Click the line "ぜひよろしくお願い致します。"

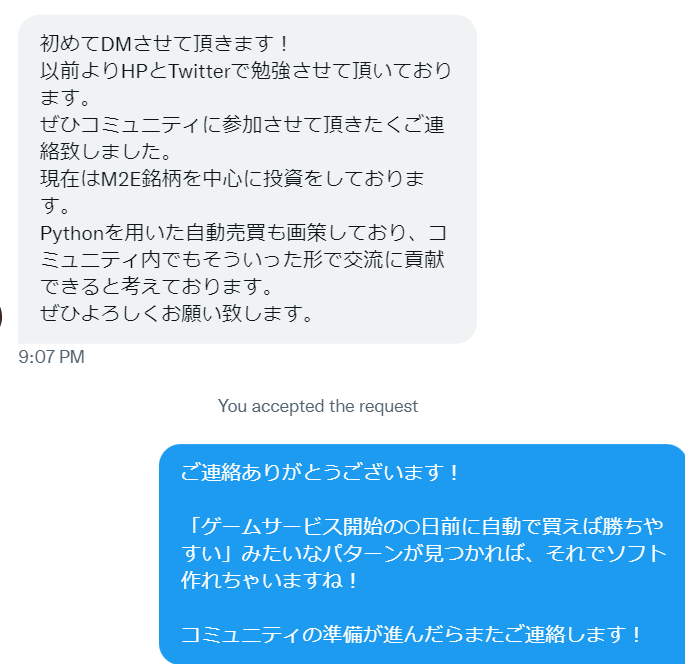[177, 314]
